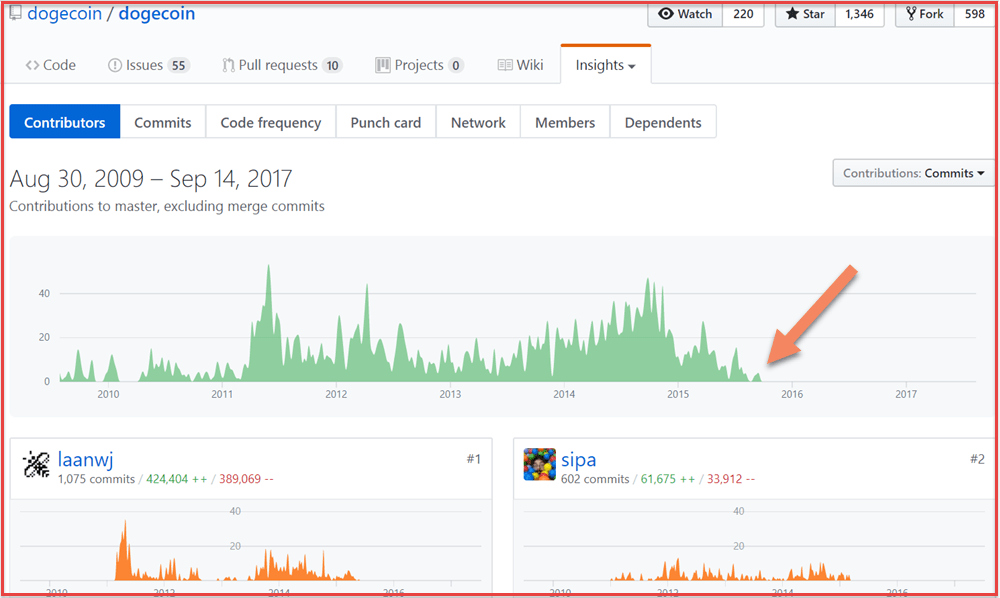Click the code brackets icon
Screen dimensions: 1000x598
pyautogui.click(x=32, y=65)
